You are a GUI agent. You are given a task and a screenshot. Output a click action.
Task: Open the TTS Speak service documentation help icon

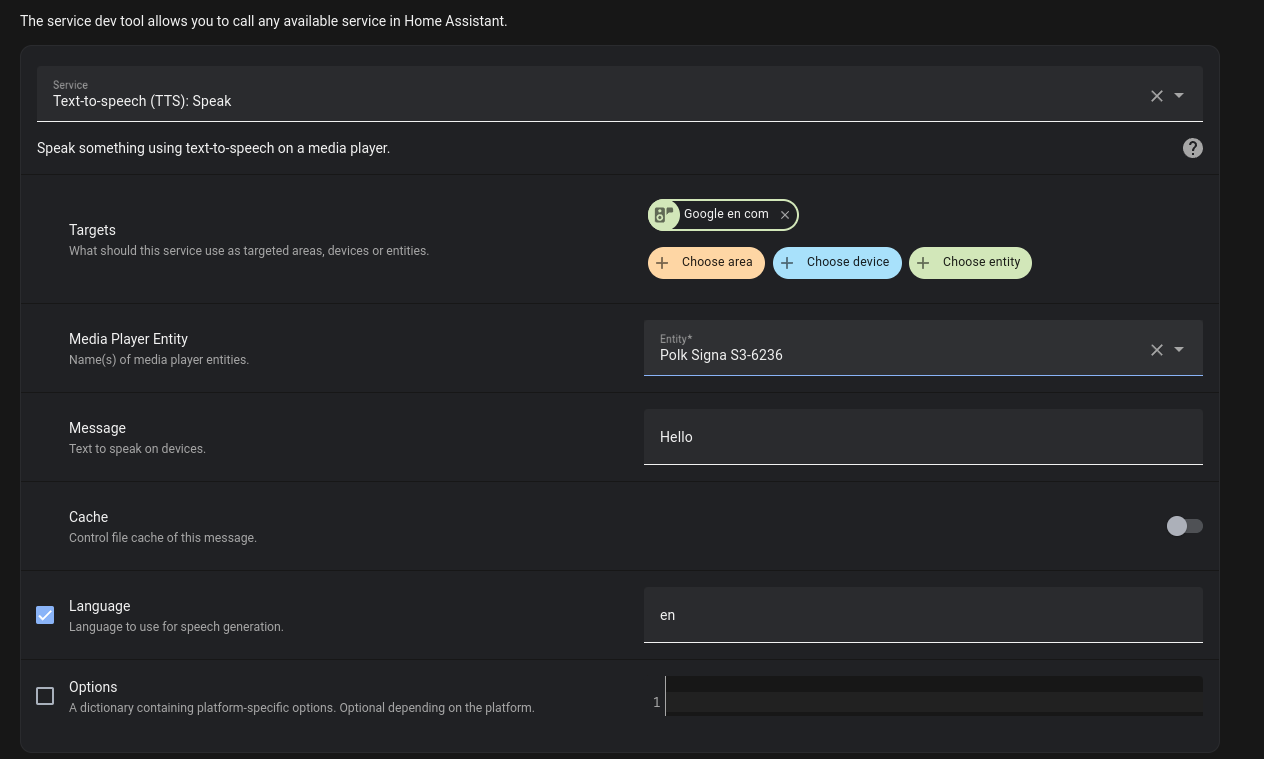point(1192,147)
